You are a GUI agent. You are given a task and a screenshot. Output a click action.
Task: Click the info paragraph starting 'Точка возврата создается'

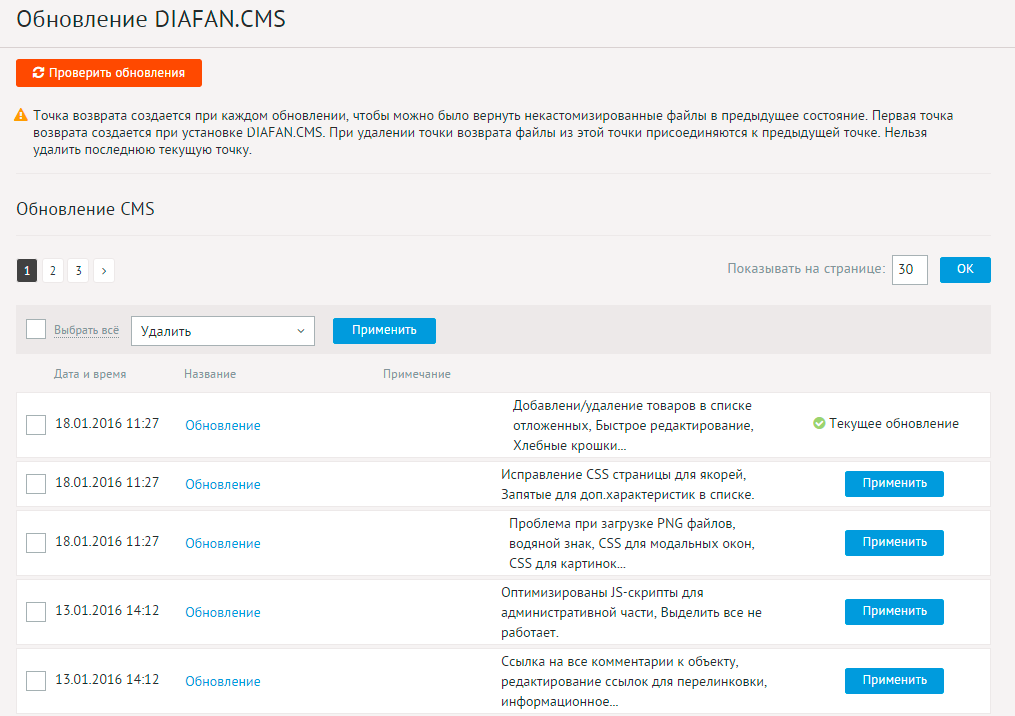493,133
